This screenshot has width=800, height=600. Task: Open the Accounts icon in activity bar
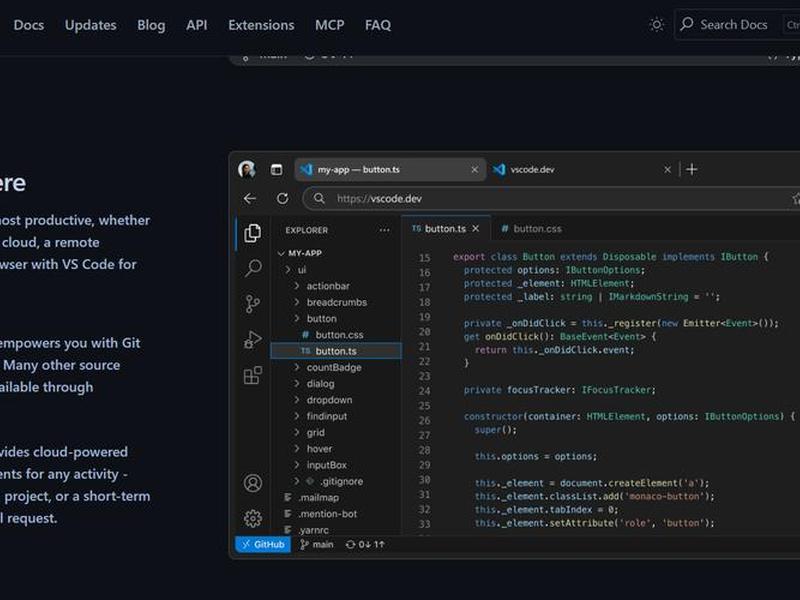(x=253, y=483)
